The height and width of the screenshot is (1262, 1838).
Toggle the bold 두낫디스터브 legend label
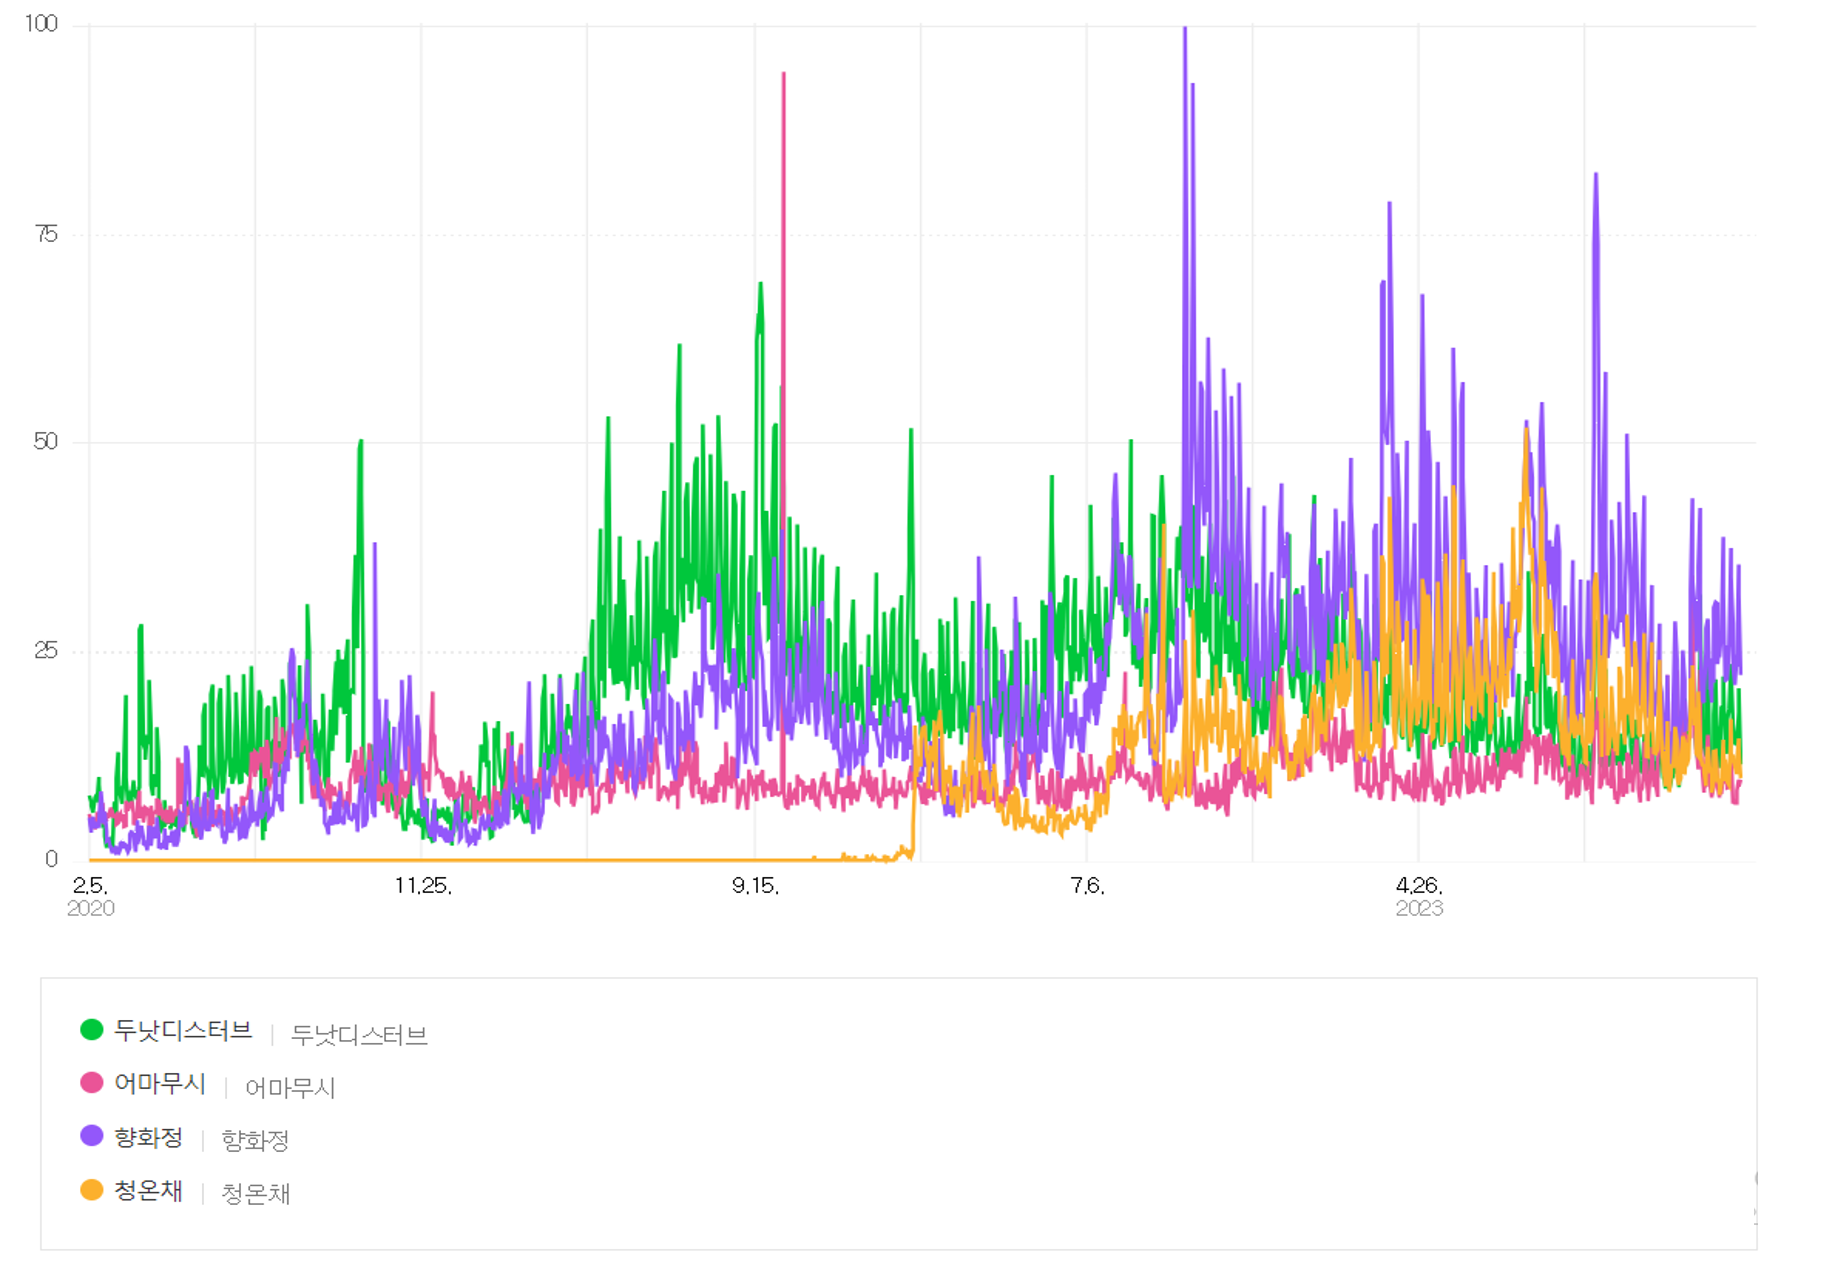[182, 1031]
